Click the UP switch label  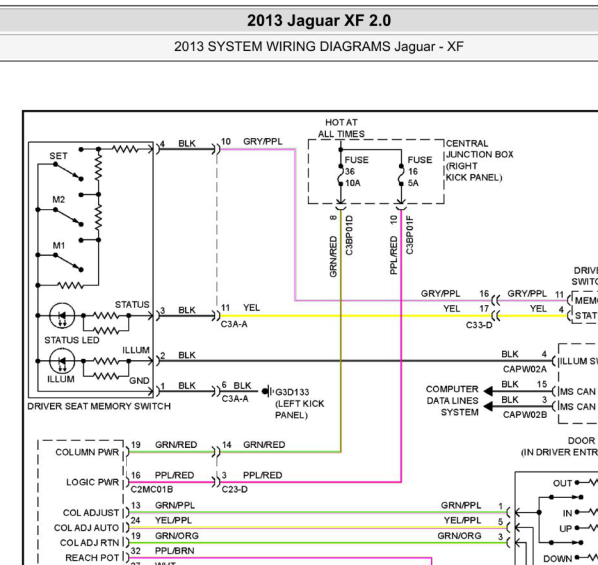coord(566,529)
